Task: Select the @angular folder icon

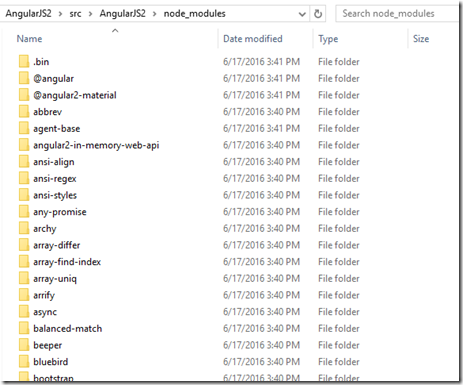Action: pos(24,78)
